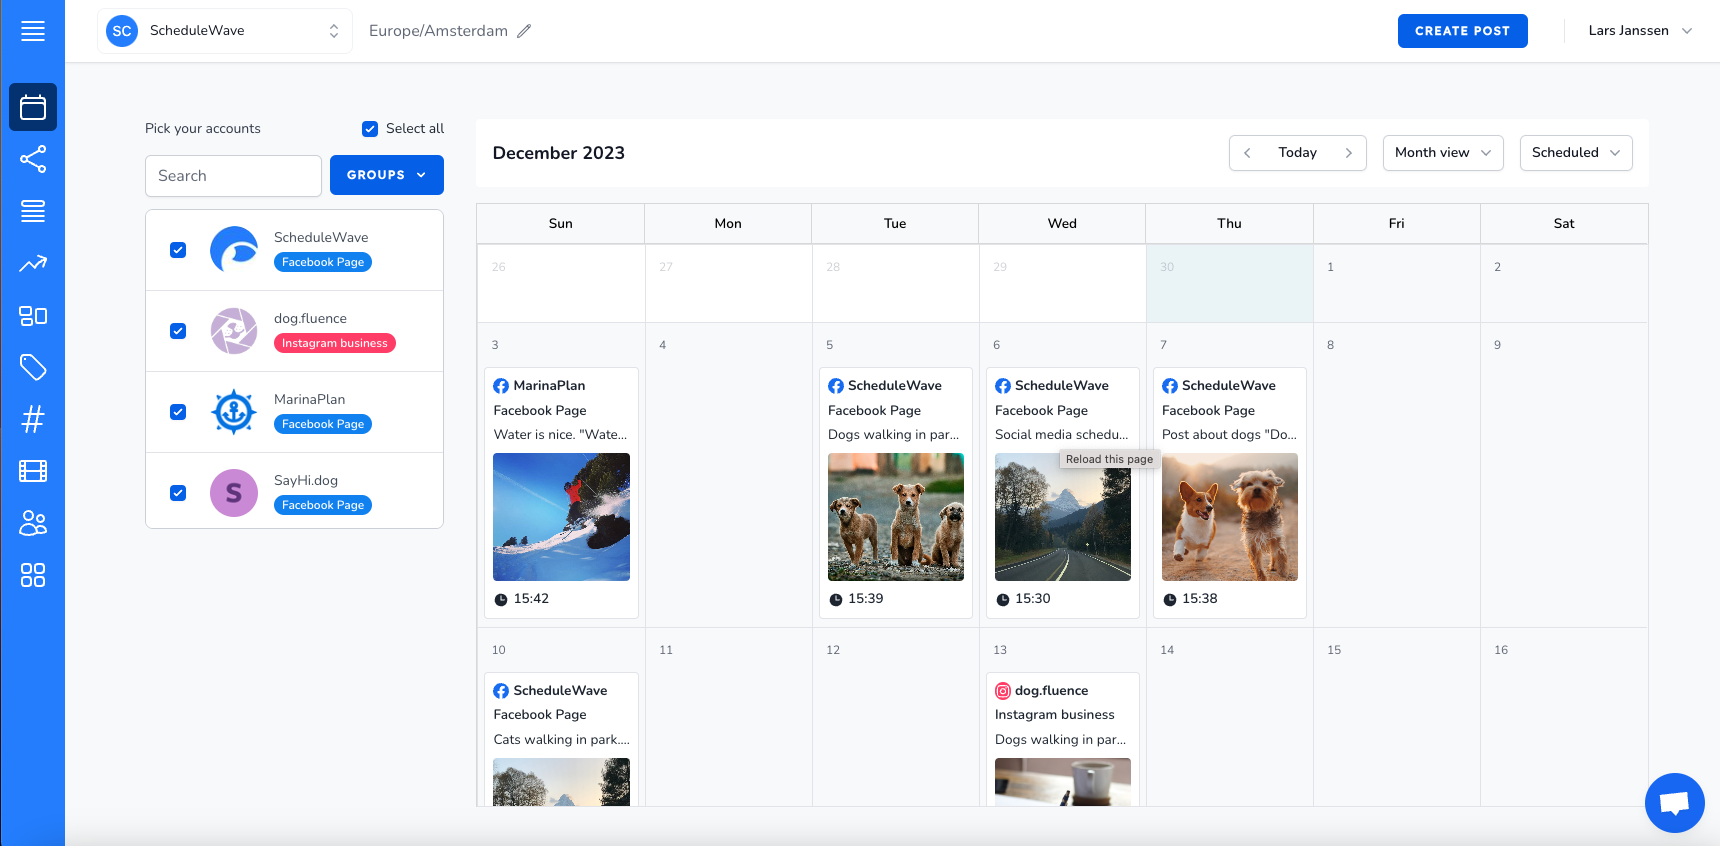Click clock icon beside 15:30
Image resolution: width=1720 pixels, height=846 pixels.
click(x=1003, y=600)
